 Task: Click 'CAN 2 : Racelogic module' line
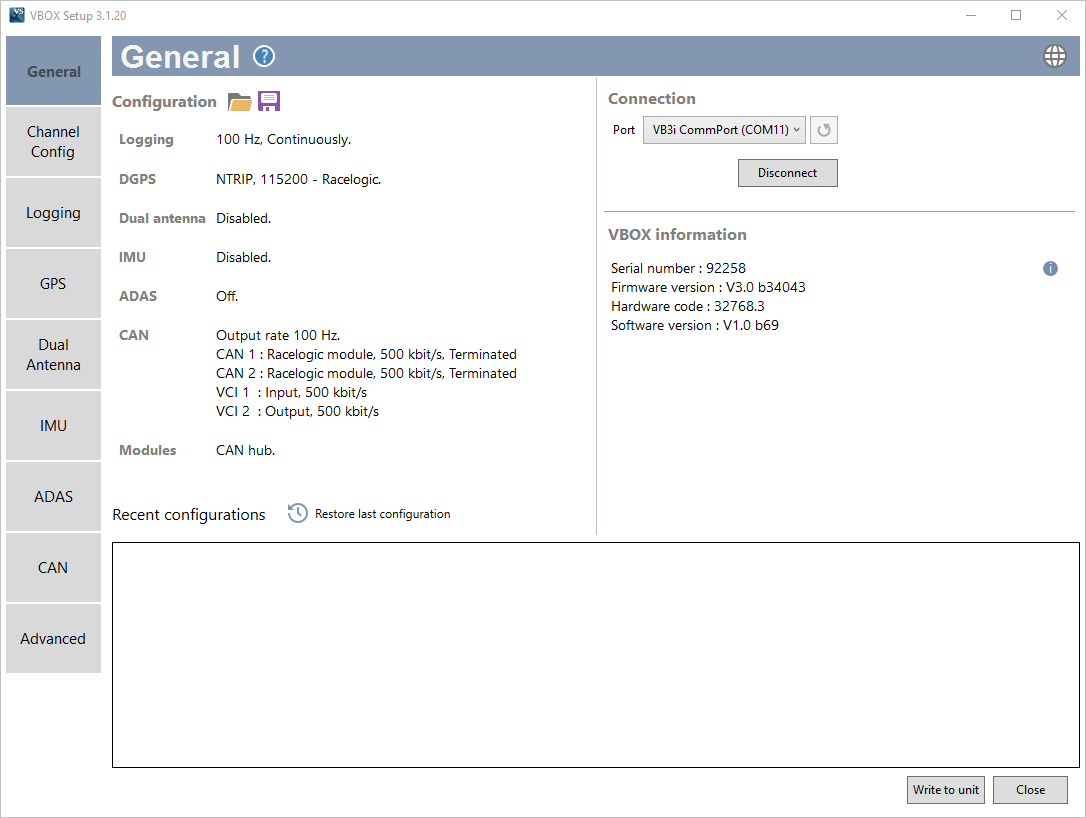(366, 373)
